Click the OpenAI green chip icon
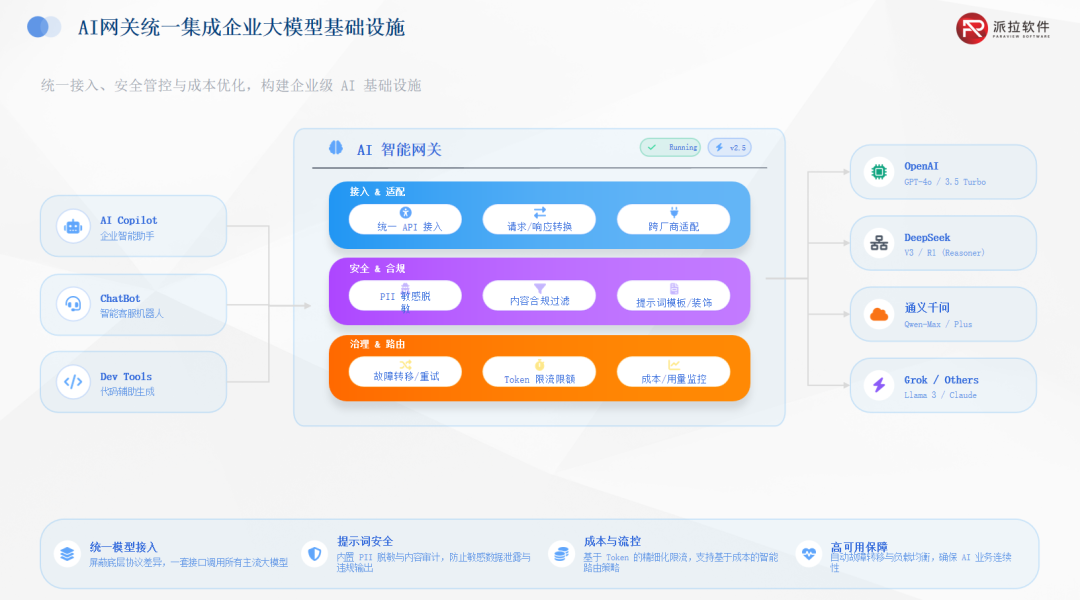Viewport: 1080px width, 600px height. (x=879, y=172)
